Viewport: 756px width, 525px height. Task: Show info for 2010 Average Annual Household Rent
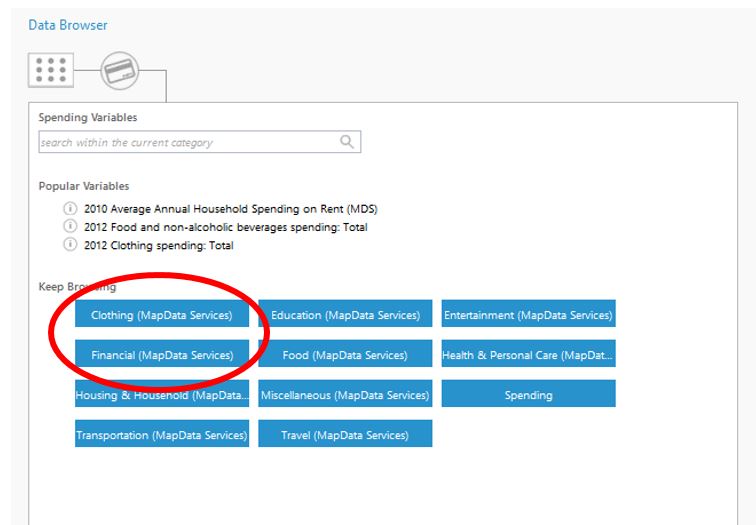[x=70, y=208]
